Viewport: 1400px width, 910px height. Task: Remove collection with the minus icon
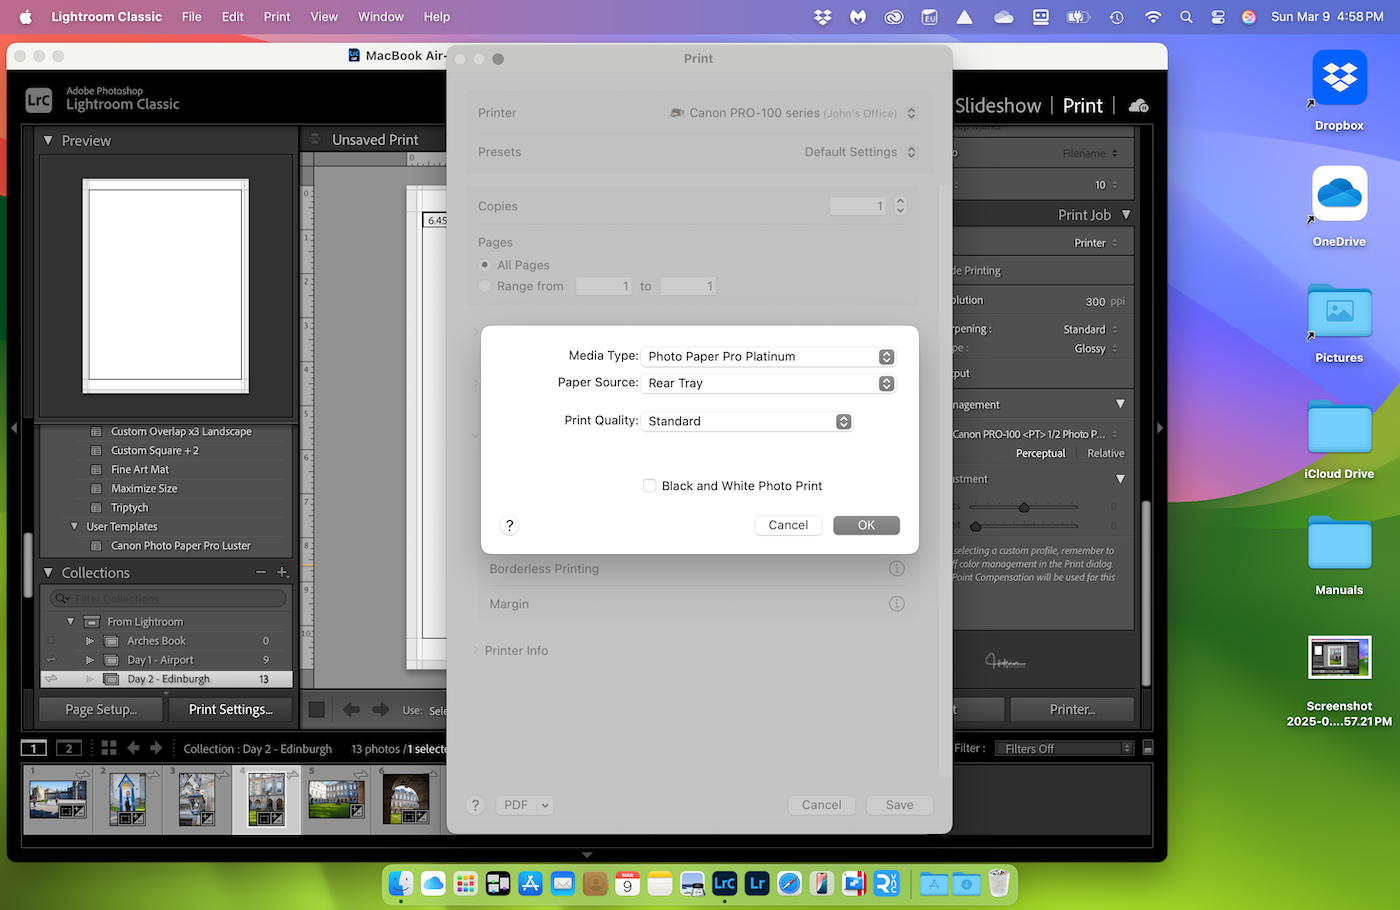[261, 573]
